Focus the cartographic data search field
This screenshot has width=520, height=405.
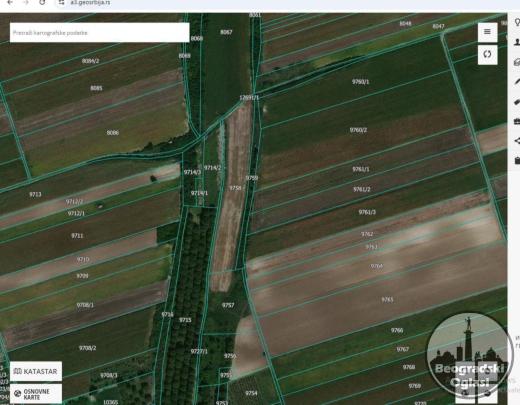pyautogui.click(x=100, y=33)
